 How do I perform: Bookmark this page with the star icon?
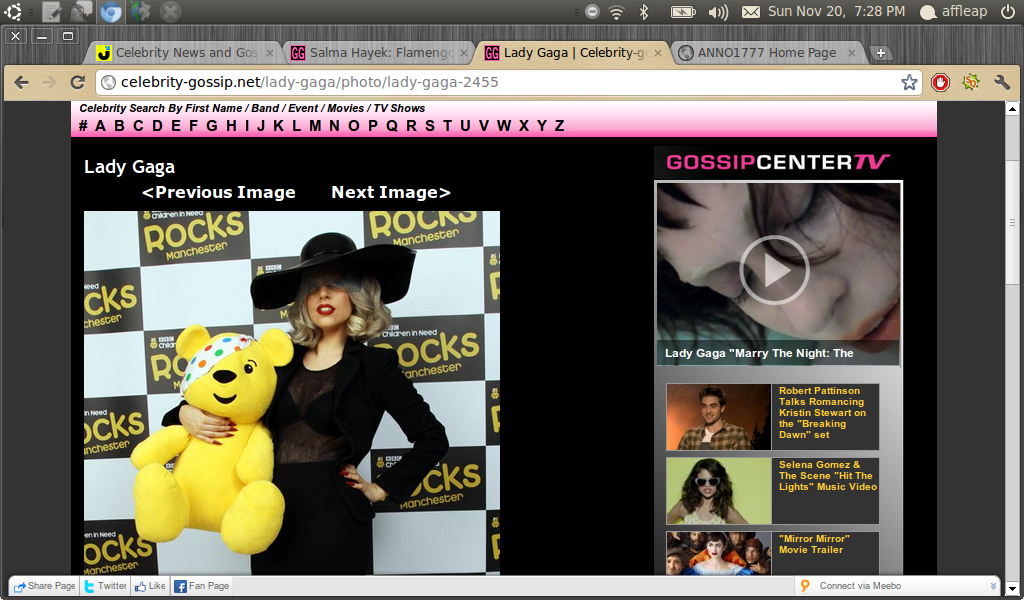click(x=909, y=82)
